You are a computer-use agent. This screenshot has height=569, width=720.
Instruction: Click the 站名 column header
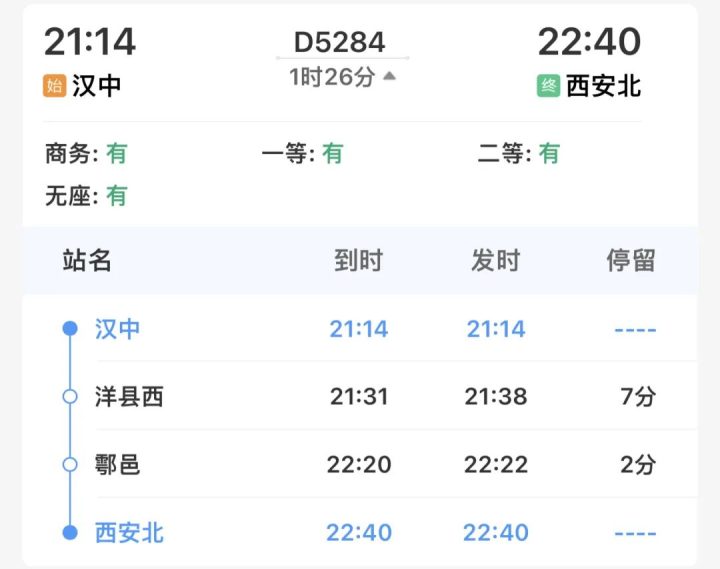pos(87,261)
